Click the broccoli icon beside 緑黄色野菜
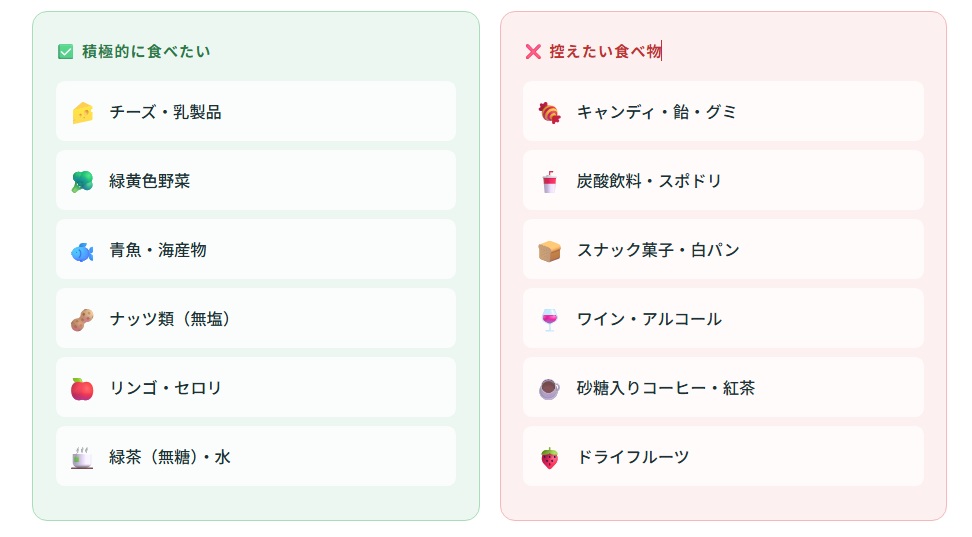 point(82,181)
